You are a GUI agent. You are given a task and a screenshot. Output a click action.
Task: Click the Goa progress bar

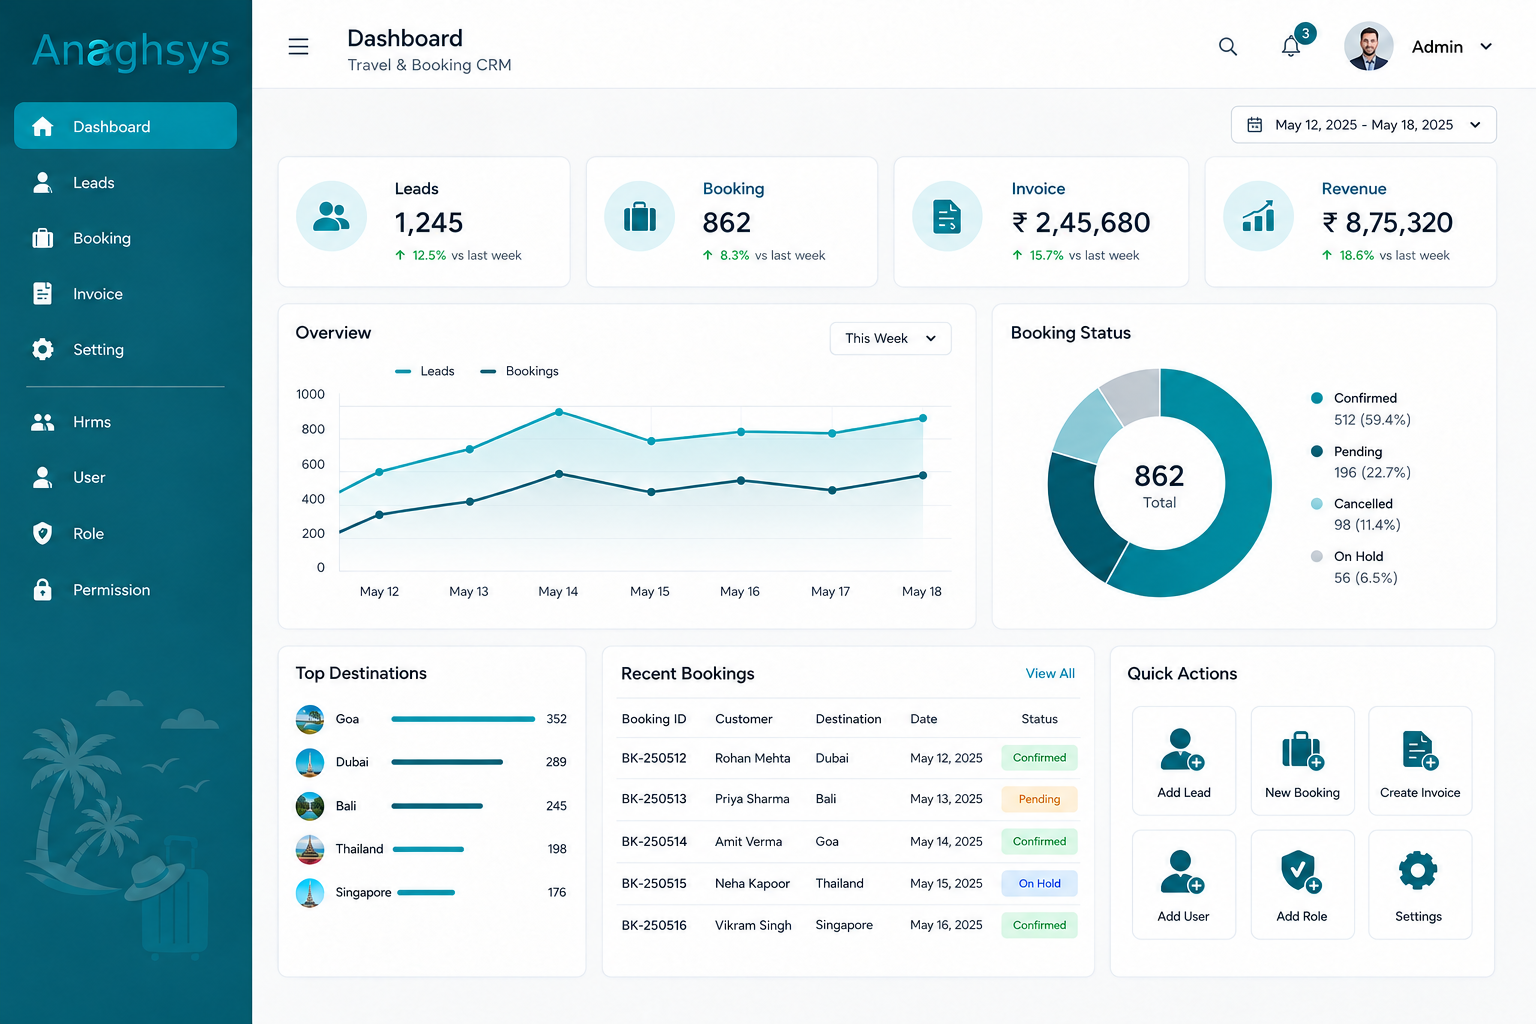pyautogui.click(x=463, y=719)
